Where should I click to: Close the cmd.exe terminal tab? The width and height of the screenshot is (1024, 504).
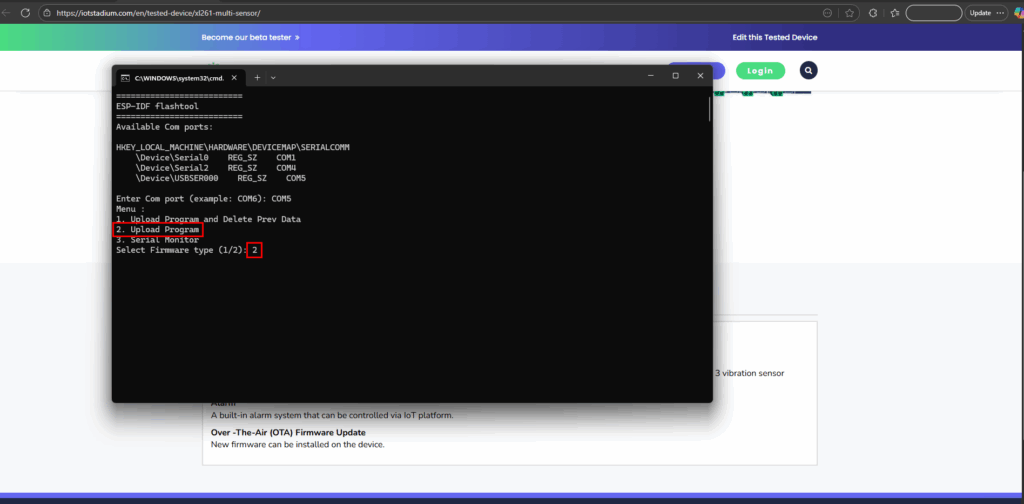point(235,77)
